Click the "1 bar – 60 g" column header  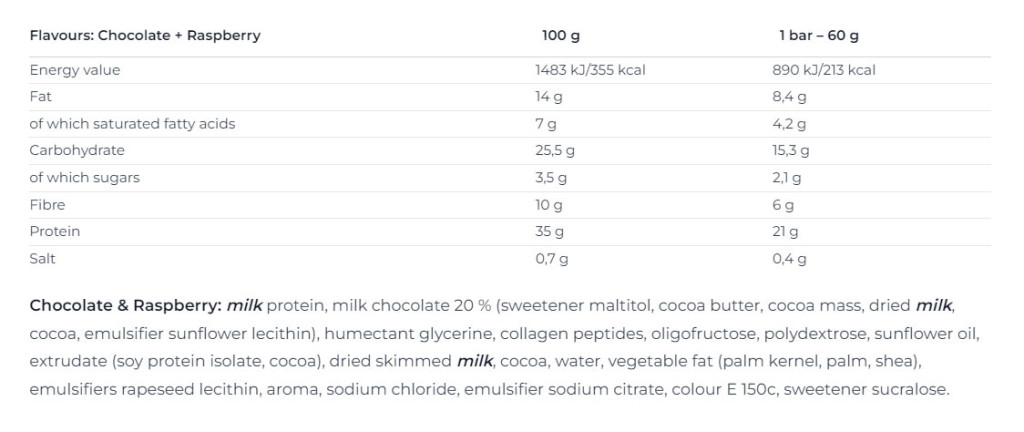(818, 36)
